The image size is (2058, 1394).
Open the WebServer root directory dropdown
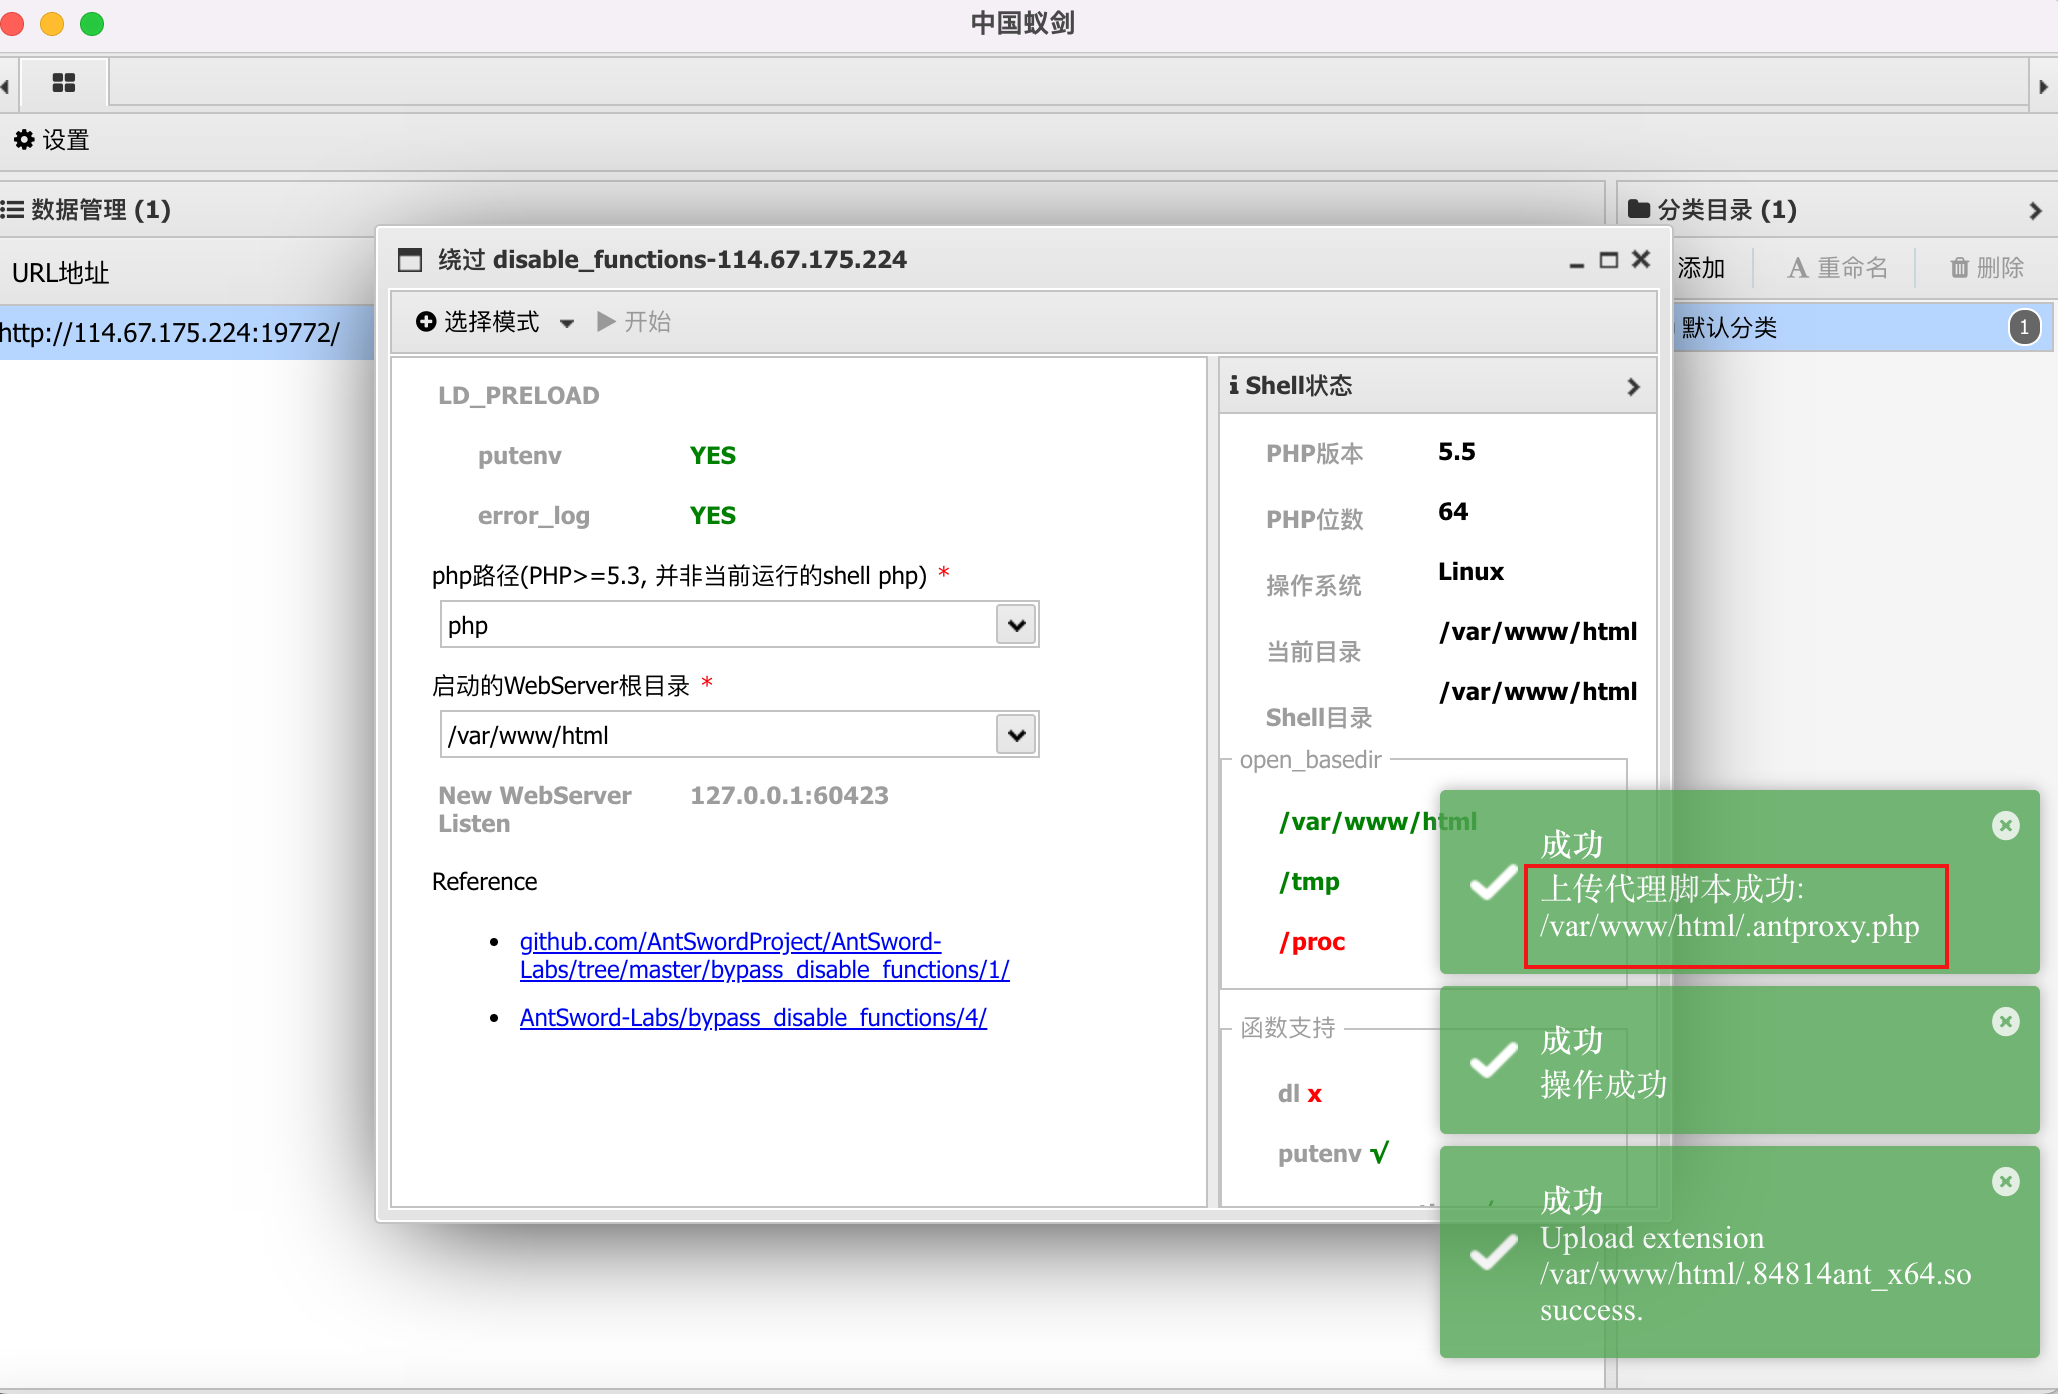[x=1016, y=734]
